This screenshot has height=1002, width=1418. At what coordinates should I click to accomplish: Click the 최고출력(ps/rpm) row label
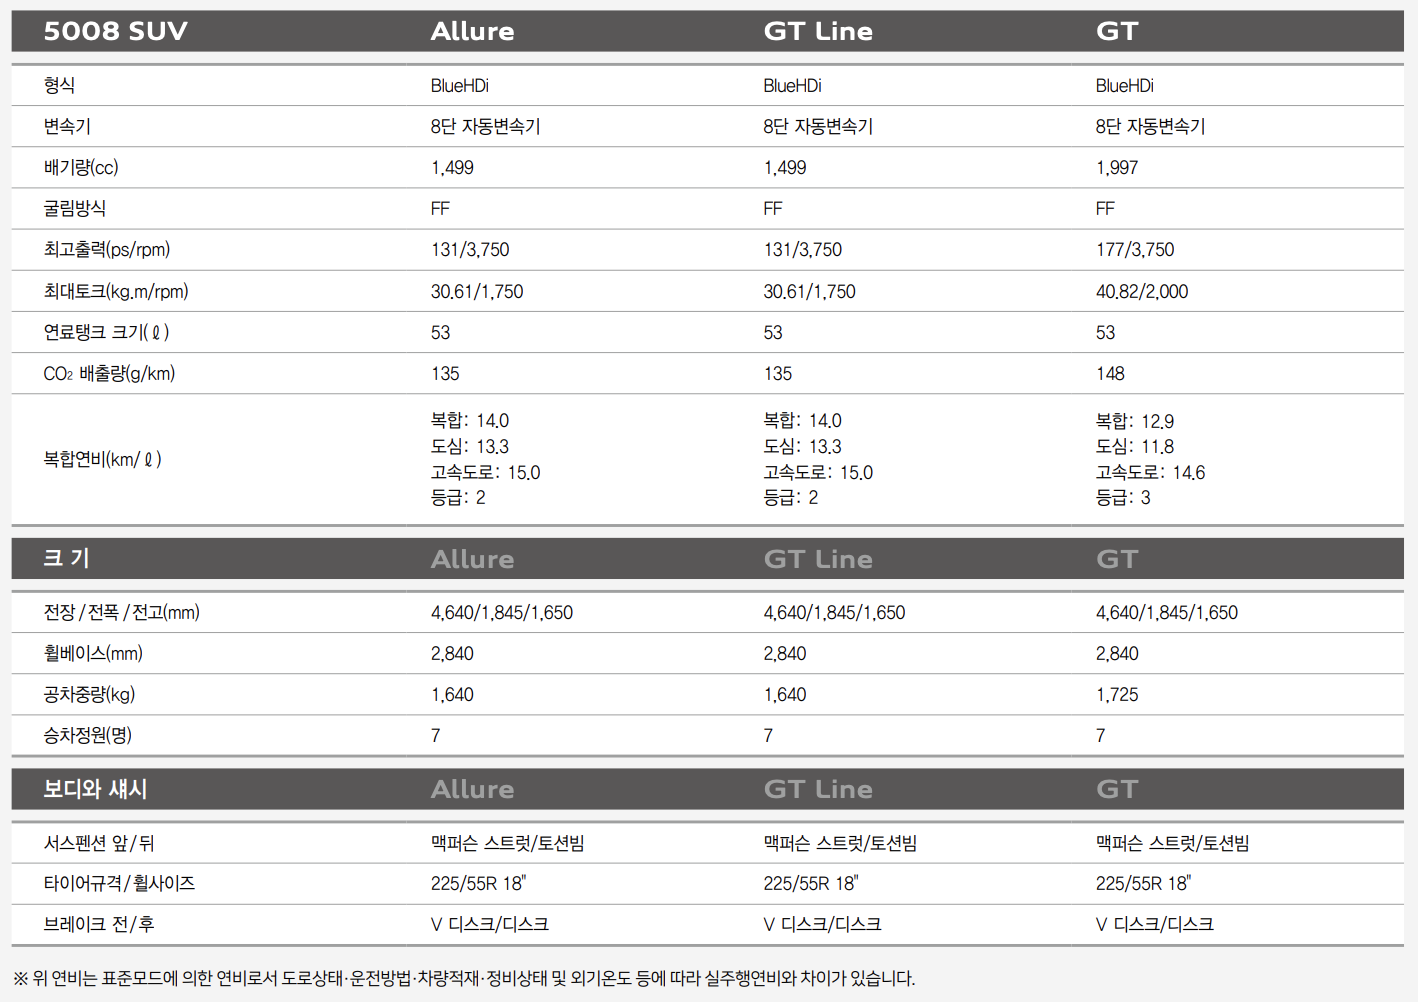pyautogui.click(x=107, y=249)
